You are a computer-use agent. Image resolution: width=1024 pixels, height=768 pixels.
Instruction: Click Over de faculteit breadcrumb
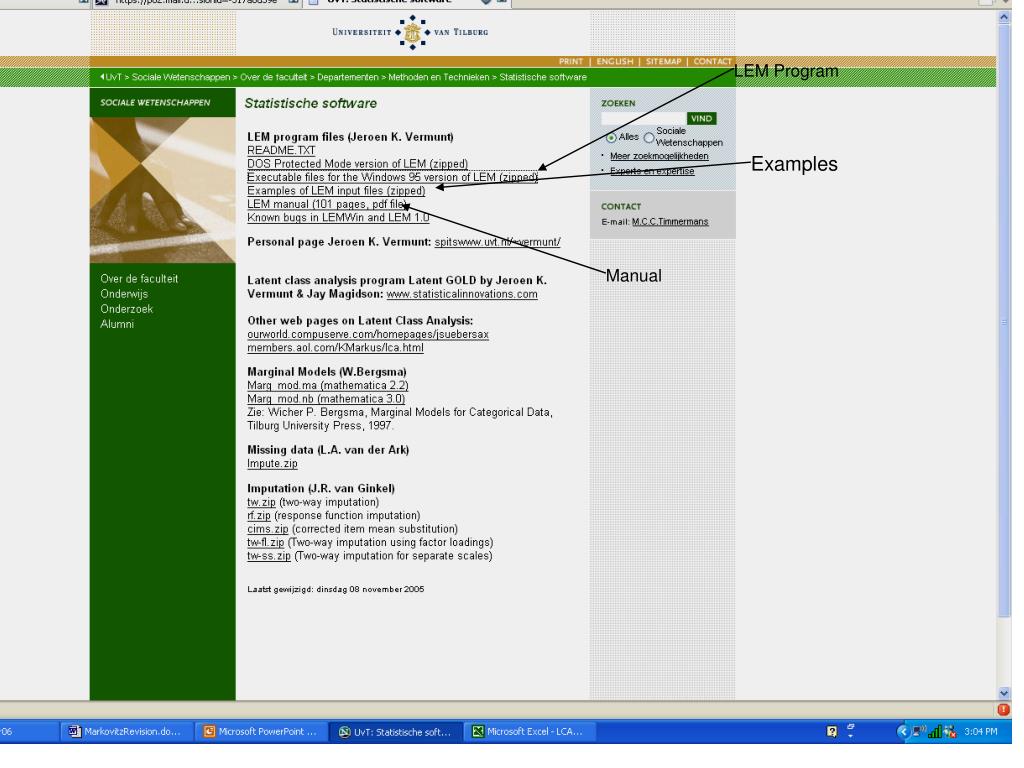point(273,77)
